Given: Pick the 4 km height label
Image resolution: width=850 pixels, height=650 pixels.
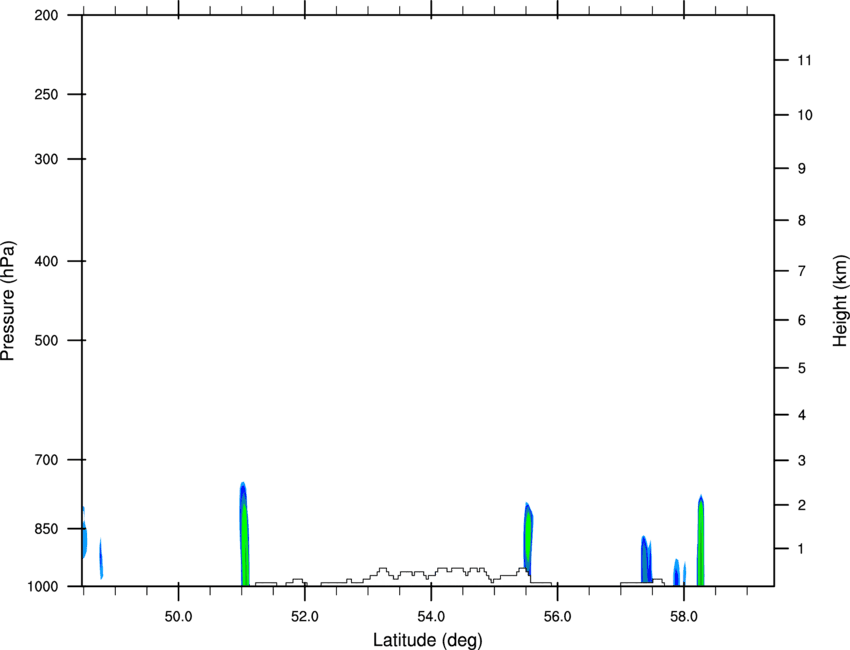Looking at the screenshot, I should click(802, 415).
